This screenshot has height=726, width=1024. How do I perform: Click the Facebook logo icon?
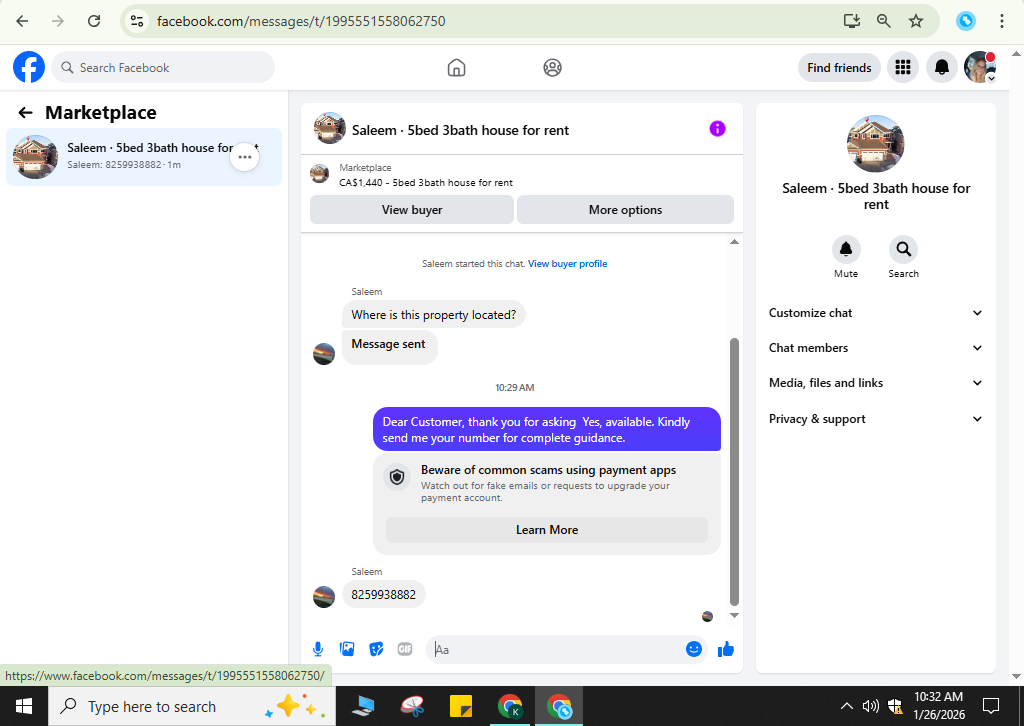pyautogui.click(x=29, y=67)
